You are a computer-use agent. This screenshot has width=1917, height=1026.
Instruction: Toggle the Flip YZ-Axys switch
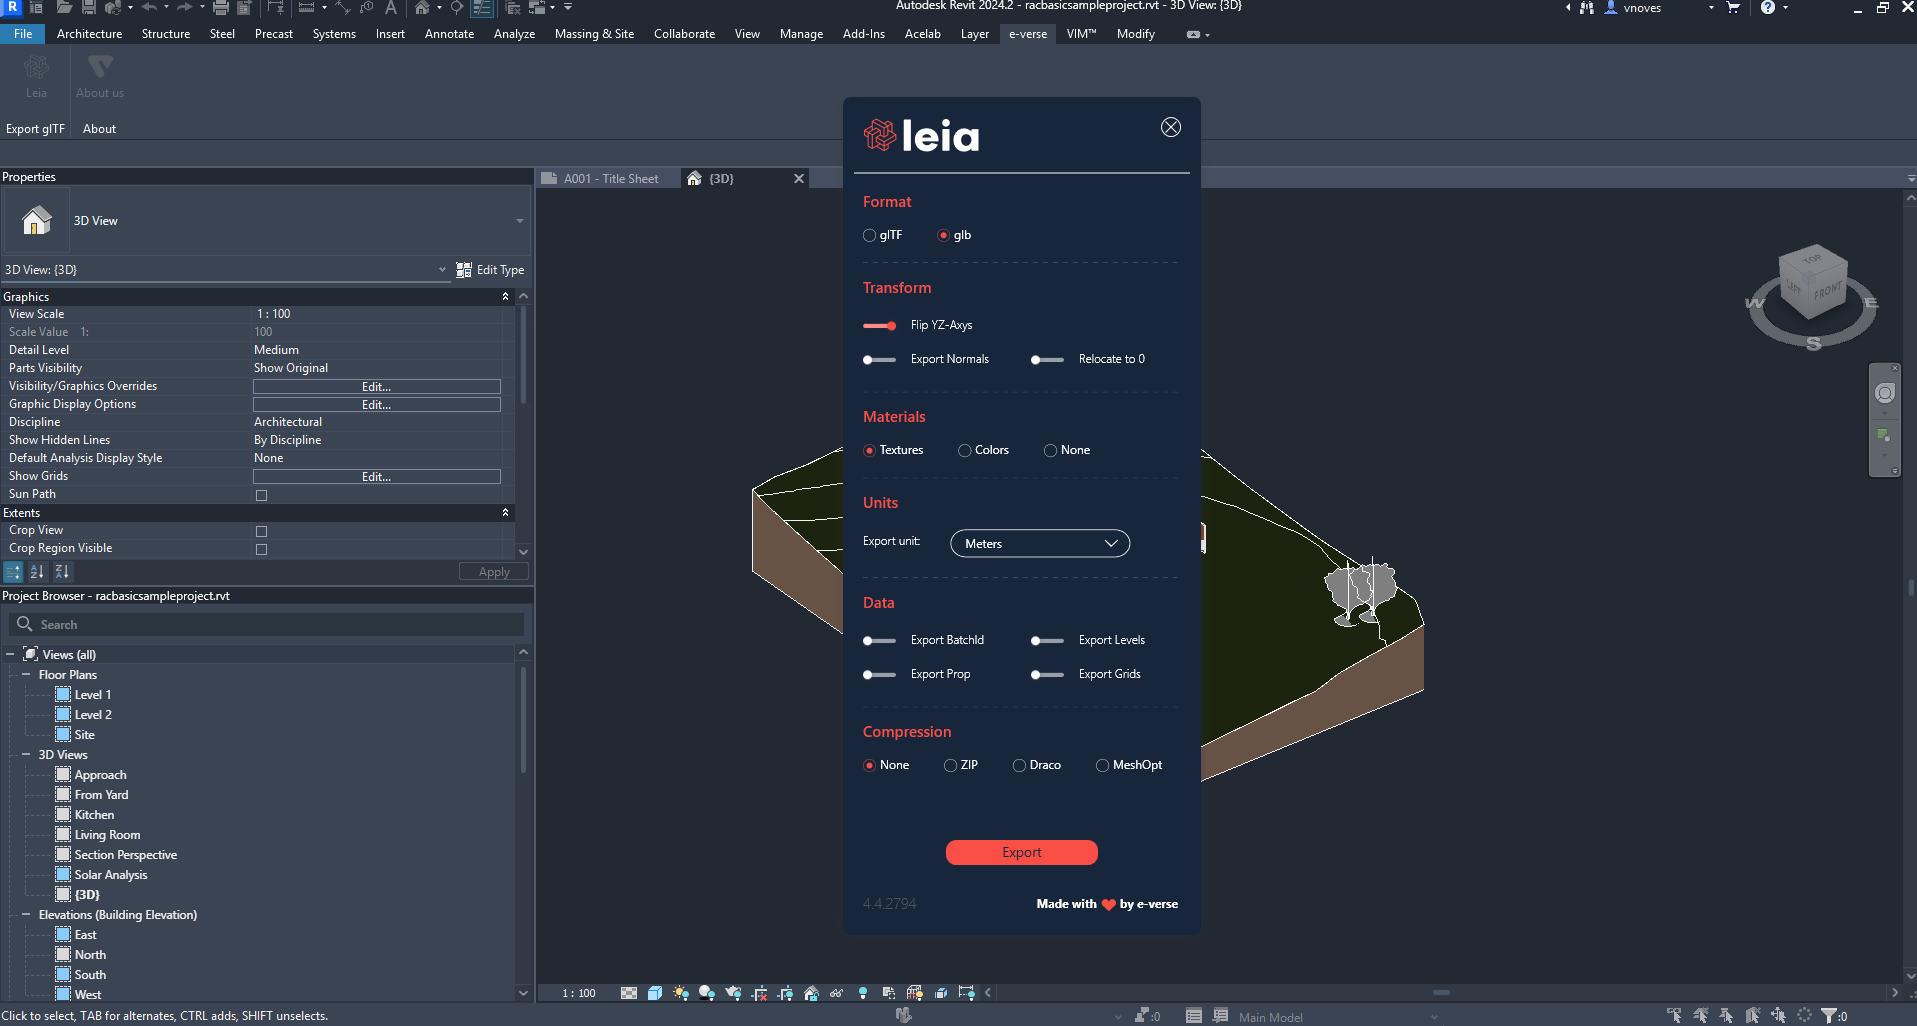tap(879, 326)
